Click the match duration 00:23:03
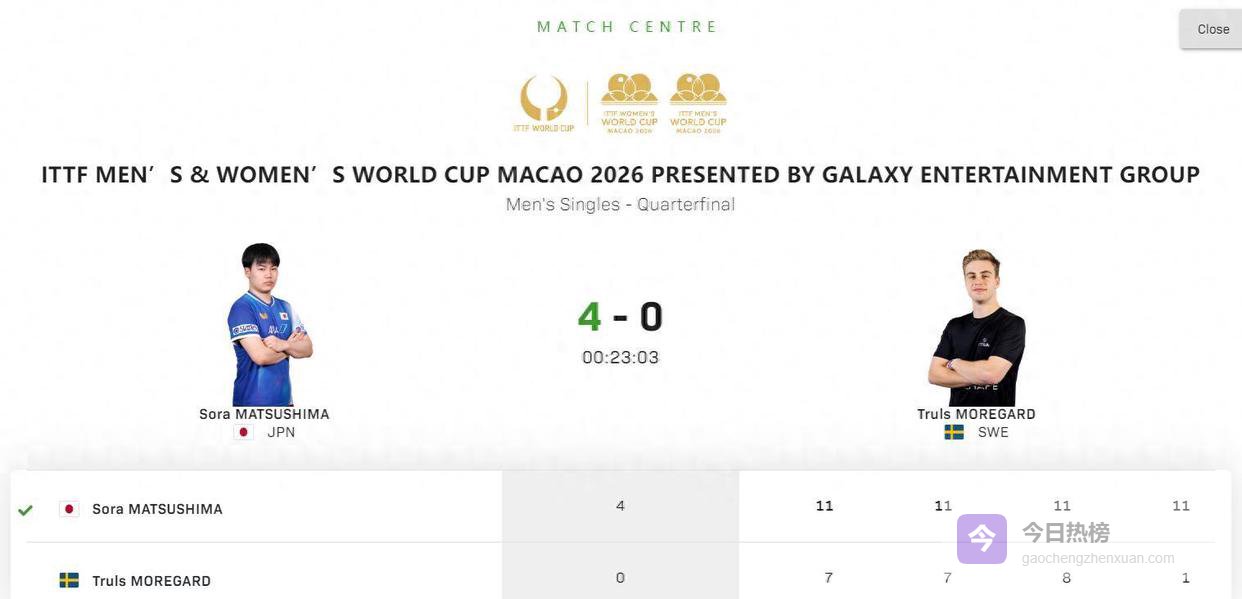 [x=620, y=357]
